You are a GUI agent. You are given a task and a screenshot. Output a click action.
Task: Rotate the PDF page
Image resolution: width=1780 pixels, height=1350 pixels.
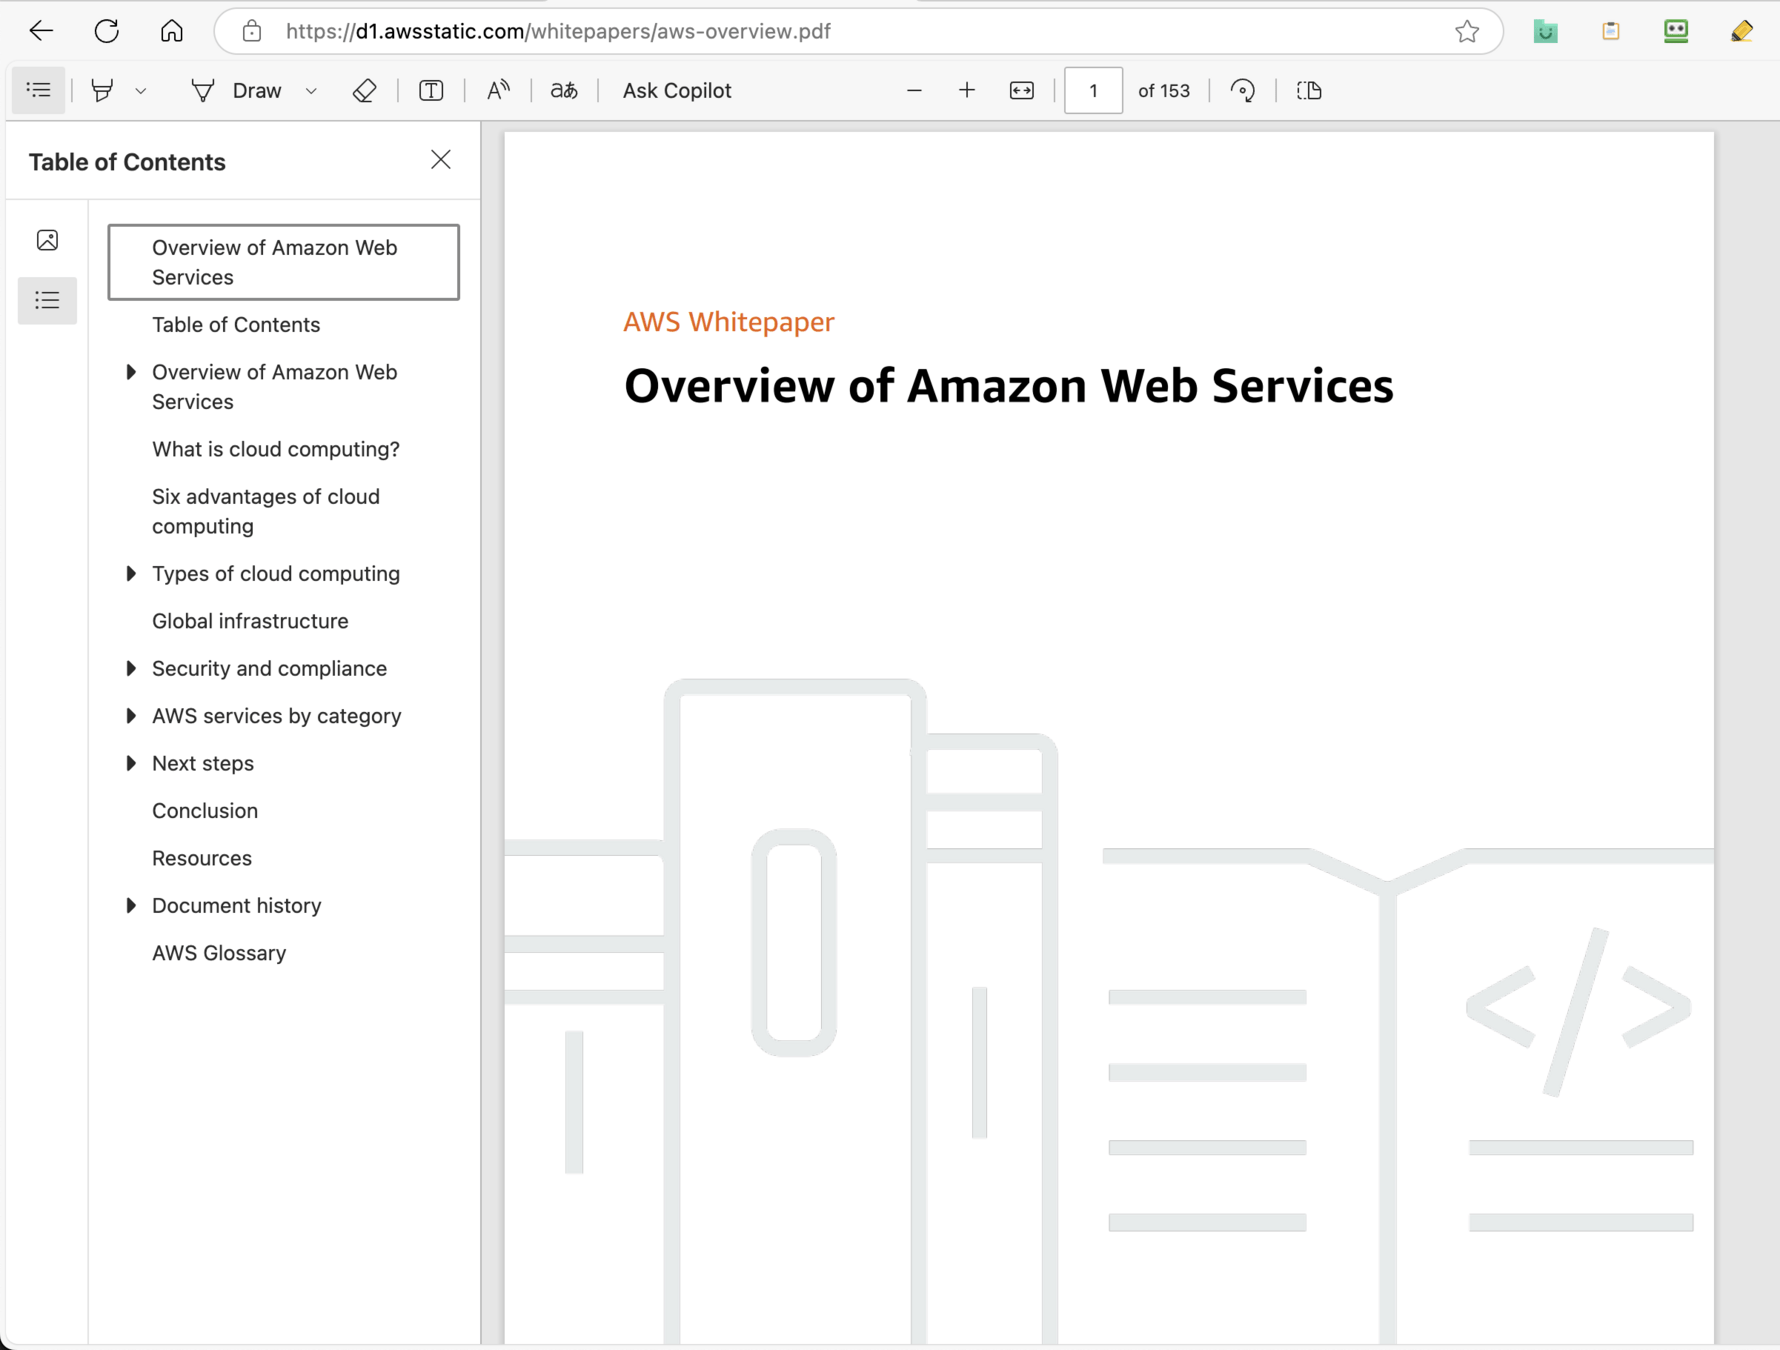tap(1242, 90)
